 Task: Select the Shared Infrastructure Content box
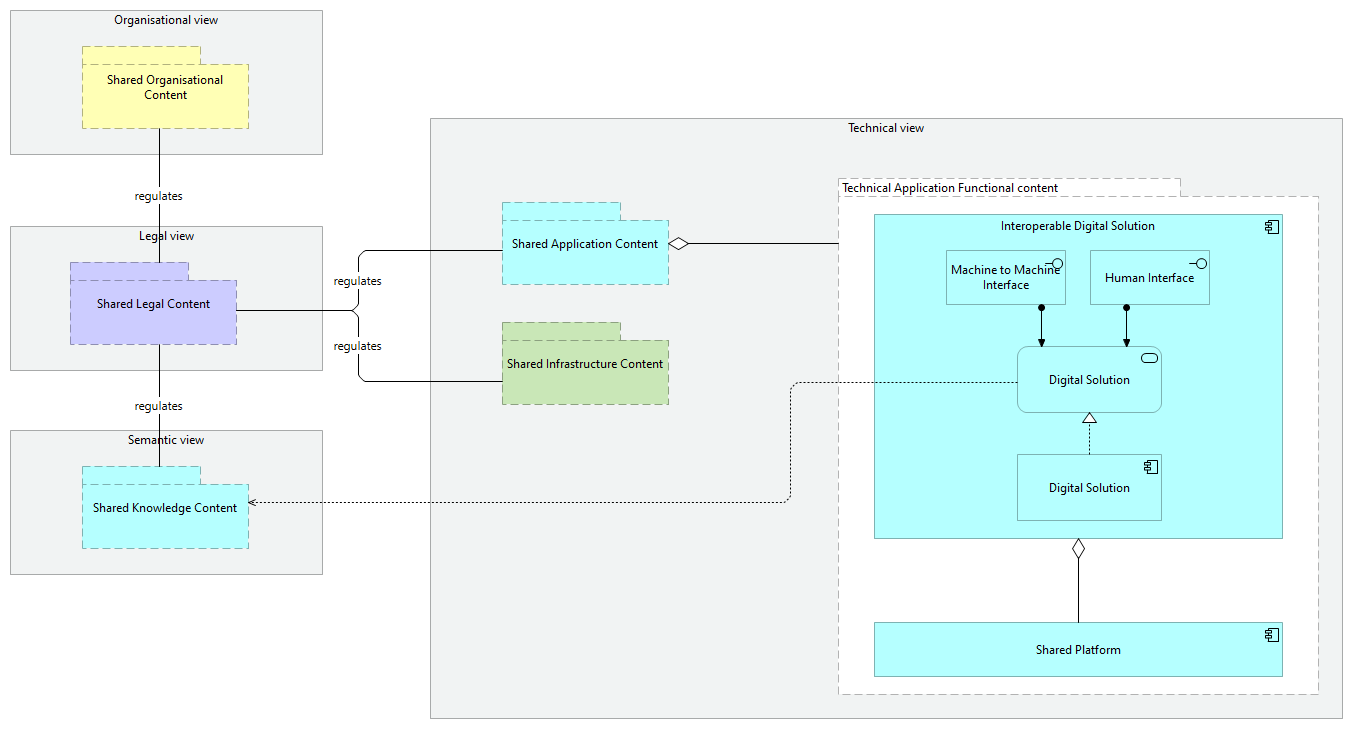[585, 364]
